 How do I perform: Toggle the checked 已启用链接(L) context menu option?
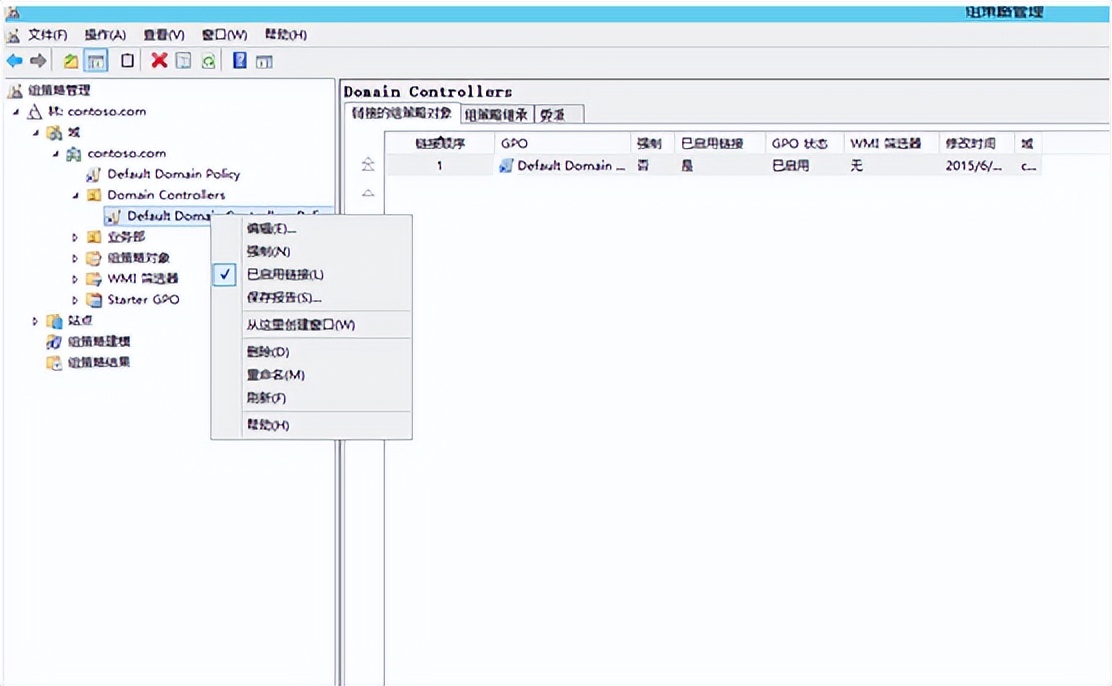[285, 274]
